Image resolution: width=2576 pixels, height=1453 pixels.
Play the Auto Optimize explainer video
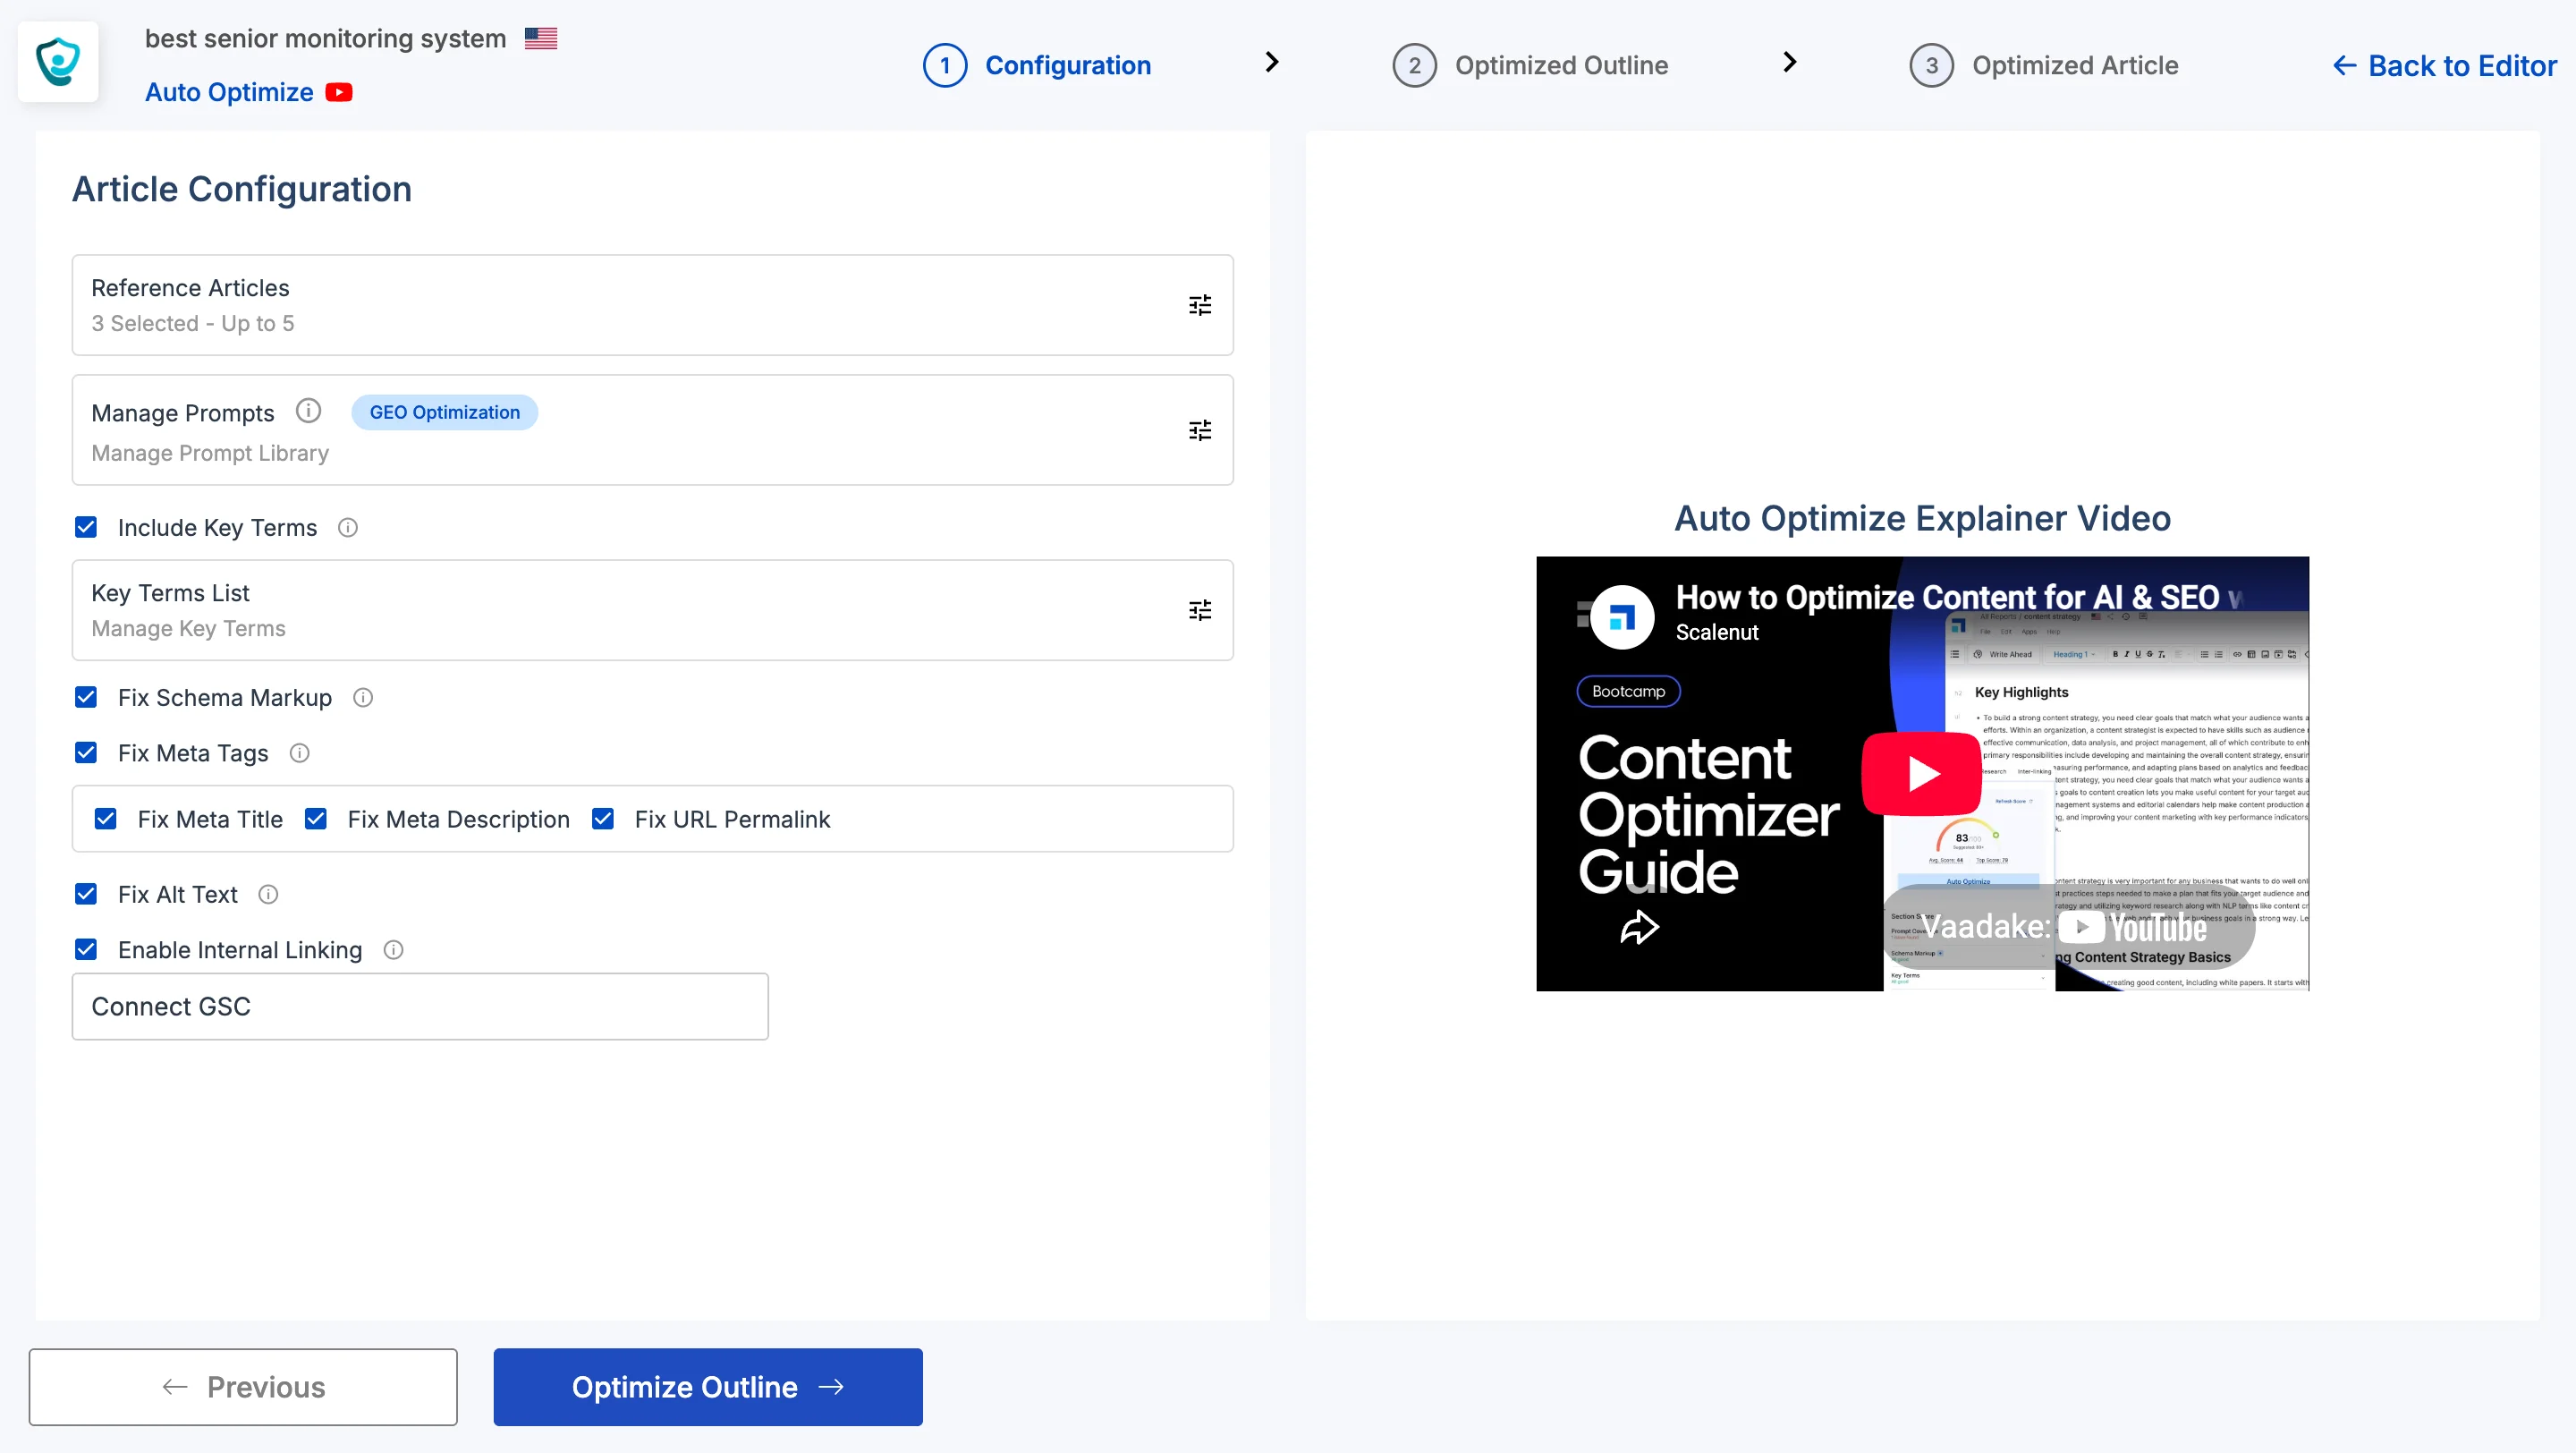point(1921,773)
